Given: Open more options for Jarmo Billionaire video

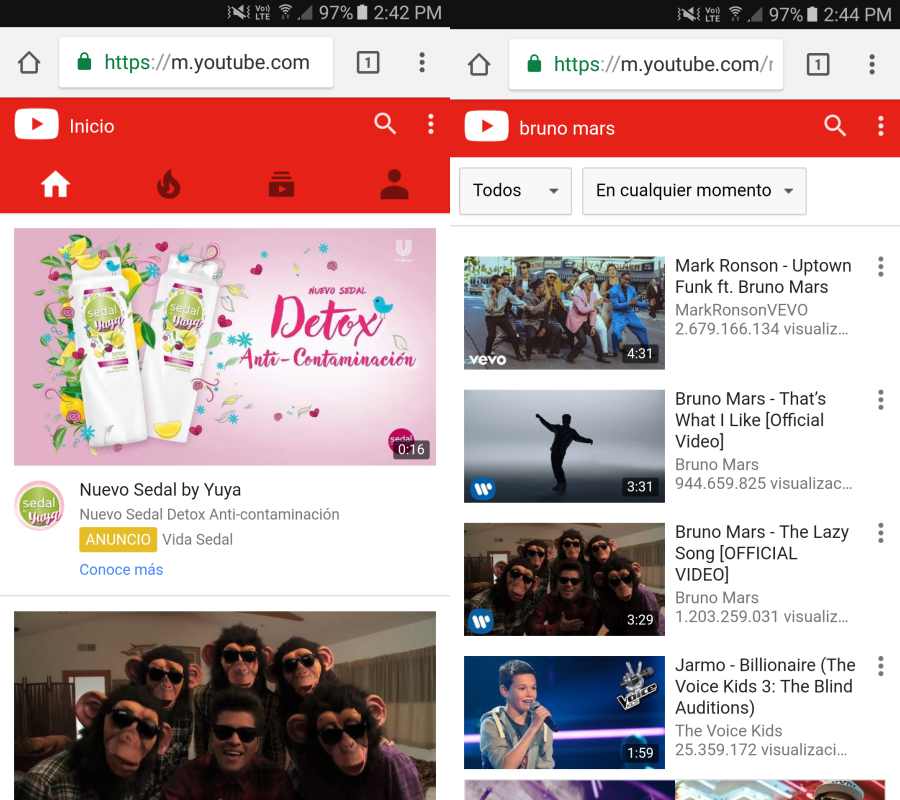Looking at the screenshot, I should [x=880, y=666].
